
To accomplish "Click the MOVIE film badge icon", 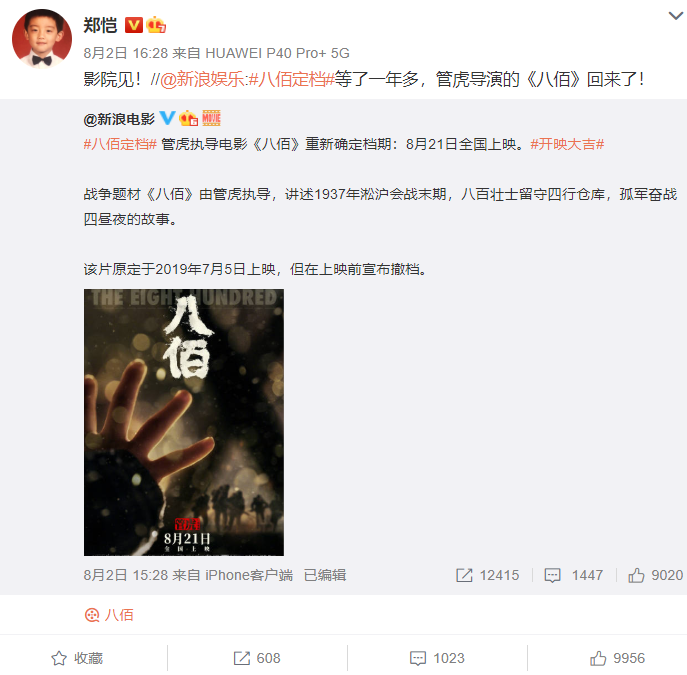I will (x=211, y=118).
